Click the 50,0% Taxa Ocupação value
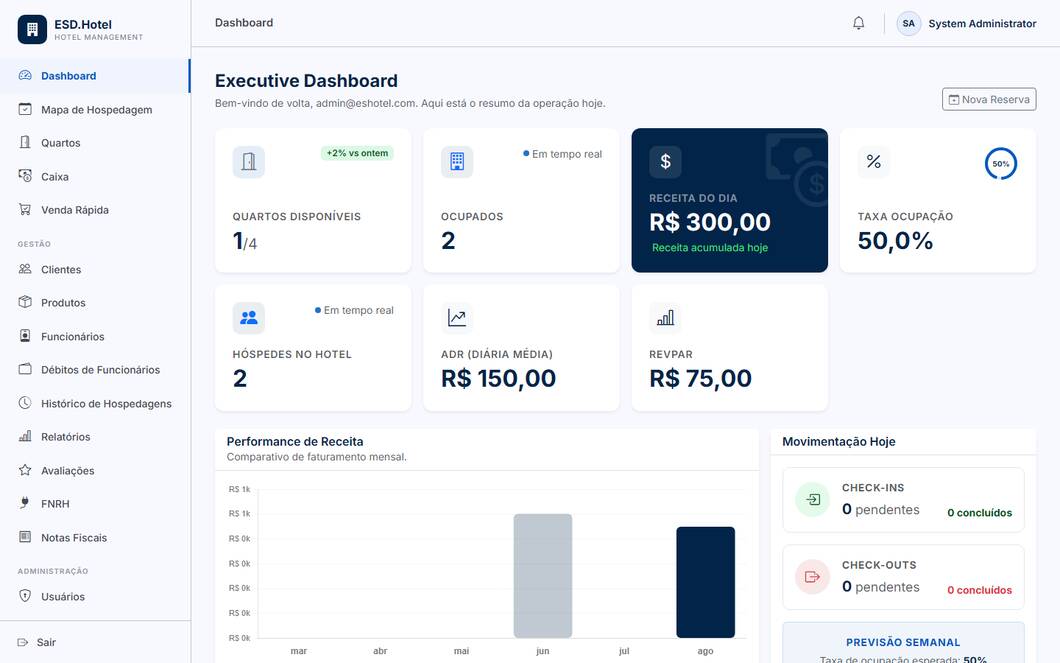This screenshot has width=1060, height=663. click(895, 241)
